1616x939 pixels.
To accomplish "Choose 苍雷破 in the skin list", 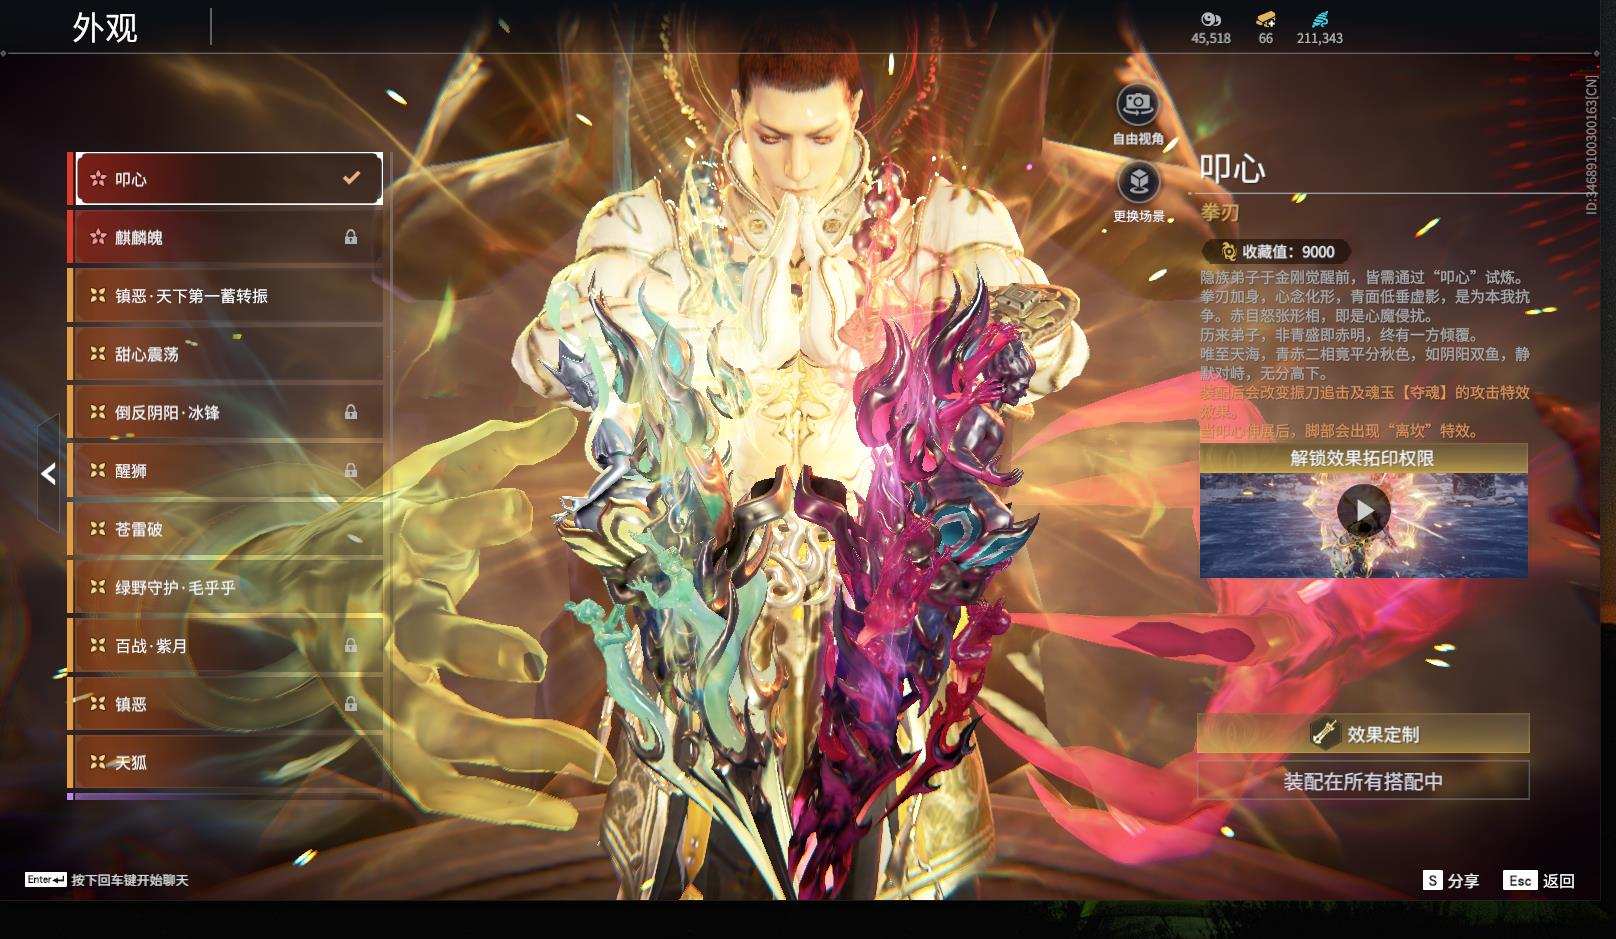I will (225, 529).
